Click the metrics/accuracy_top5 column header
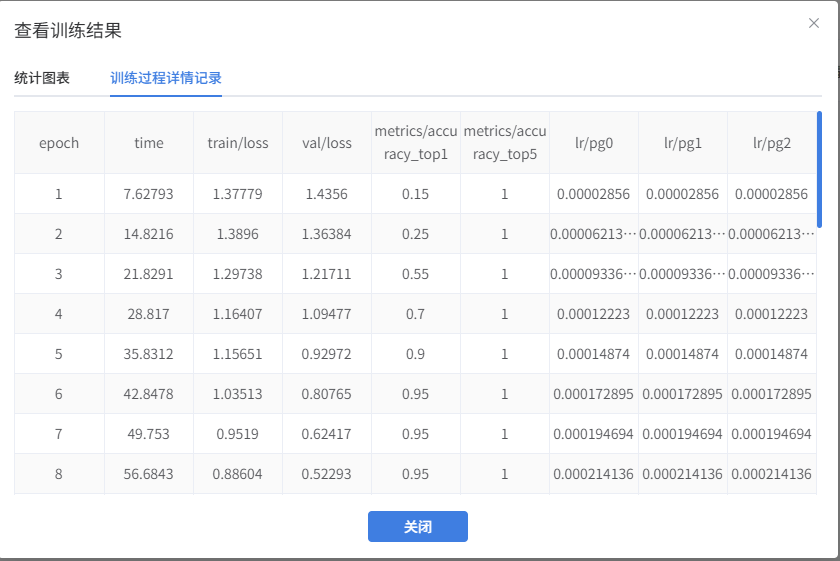Screen dimensions: 840x561 [505, 143]
